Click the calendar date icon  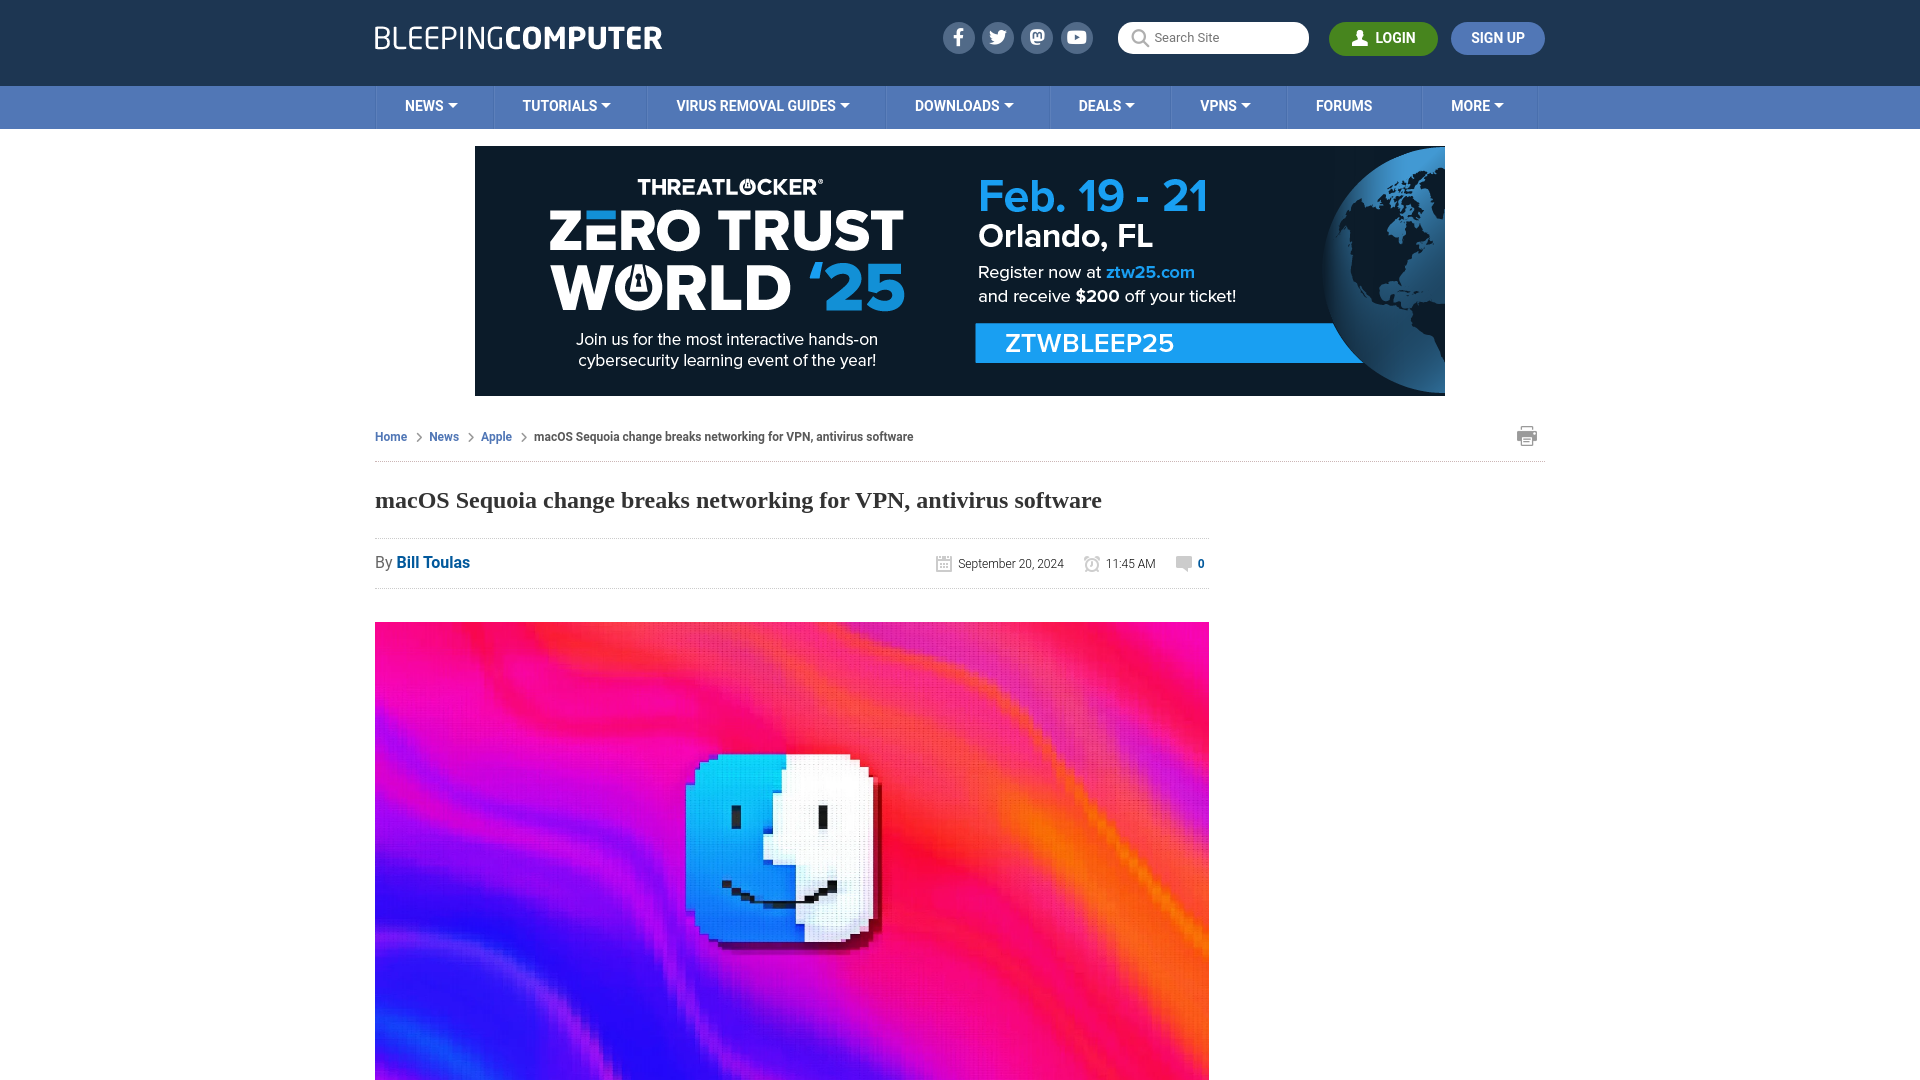(x=944, y=563)
